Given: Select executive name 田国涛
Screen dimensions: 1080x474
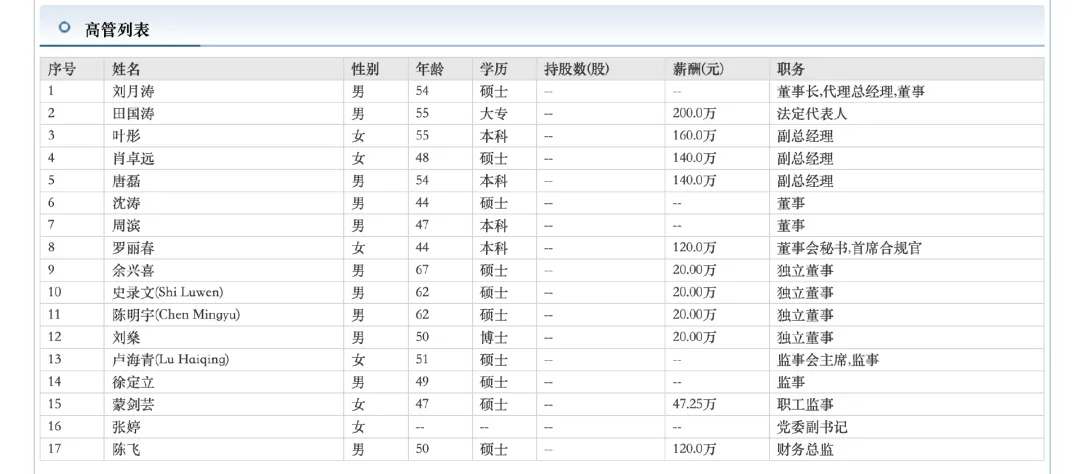Looking at the screenshot, I should point(134,114).
